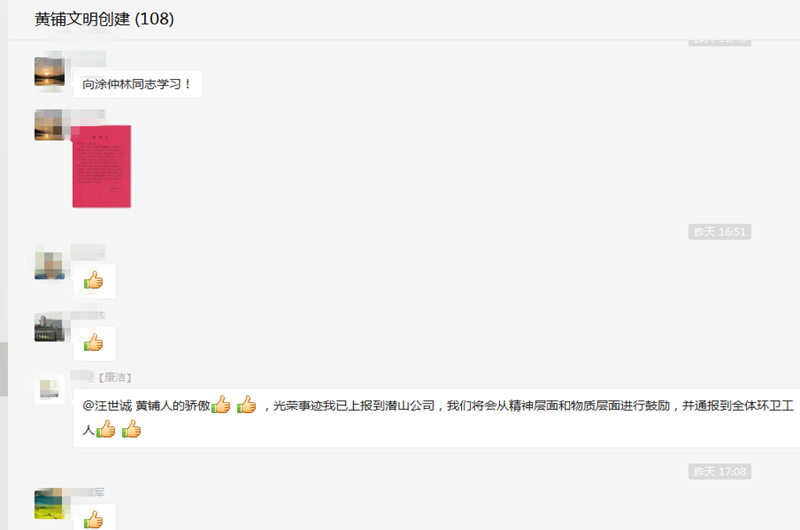Click the avatar of the 康洁 member

(49, 389)
